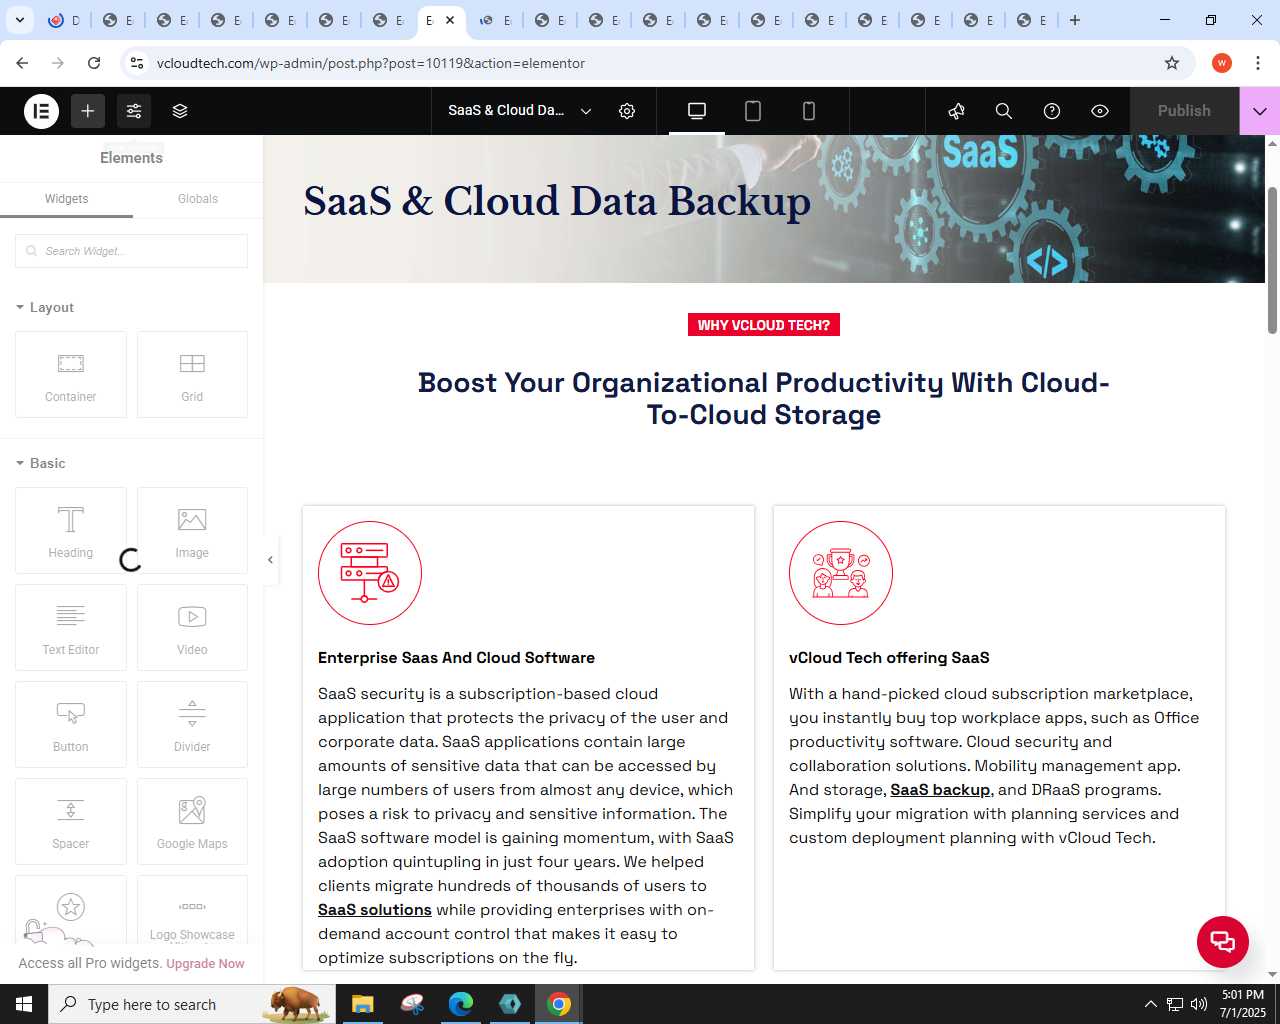The image size is (1280, 1024).
Task: Open Microsoft Edge from taskbar
Action: (461, 1004)
